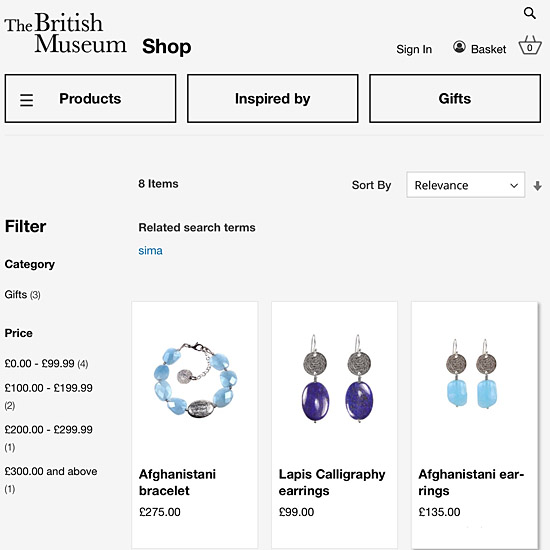Viewport: 550px width, 550px height.
Task: Open the Gifts menu button
Action: point(455,99)
